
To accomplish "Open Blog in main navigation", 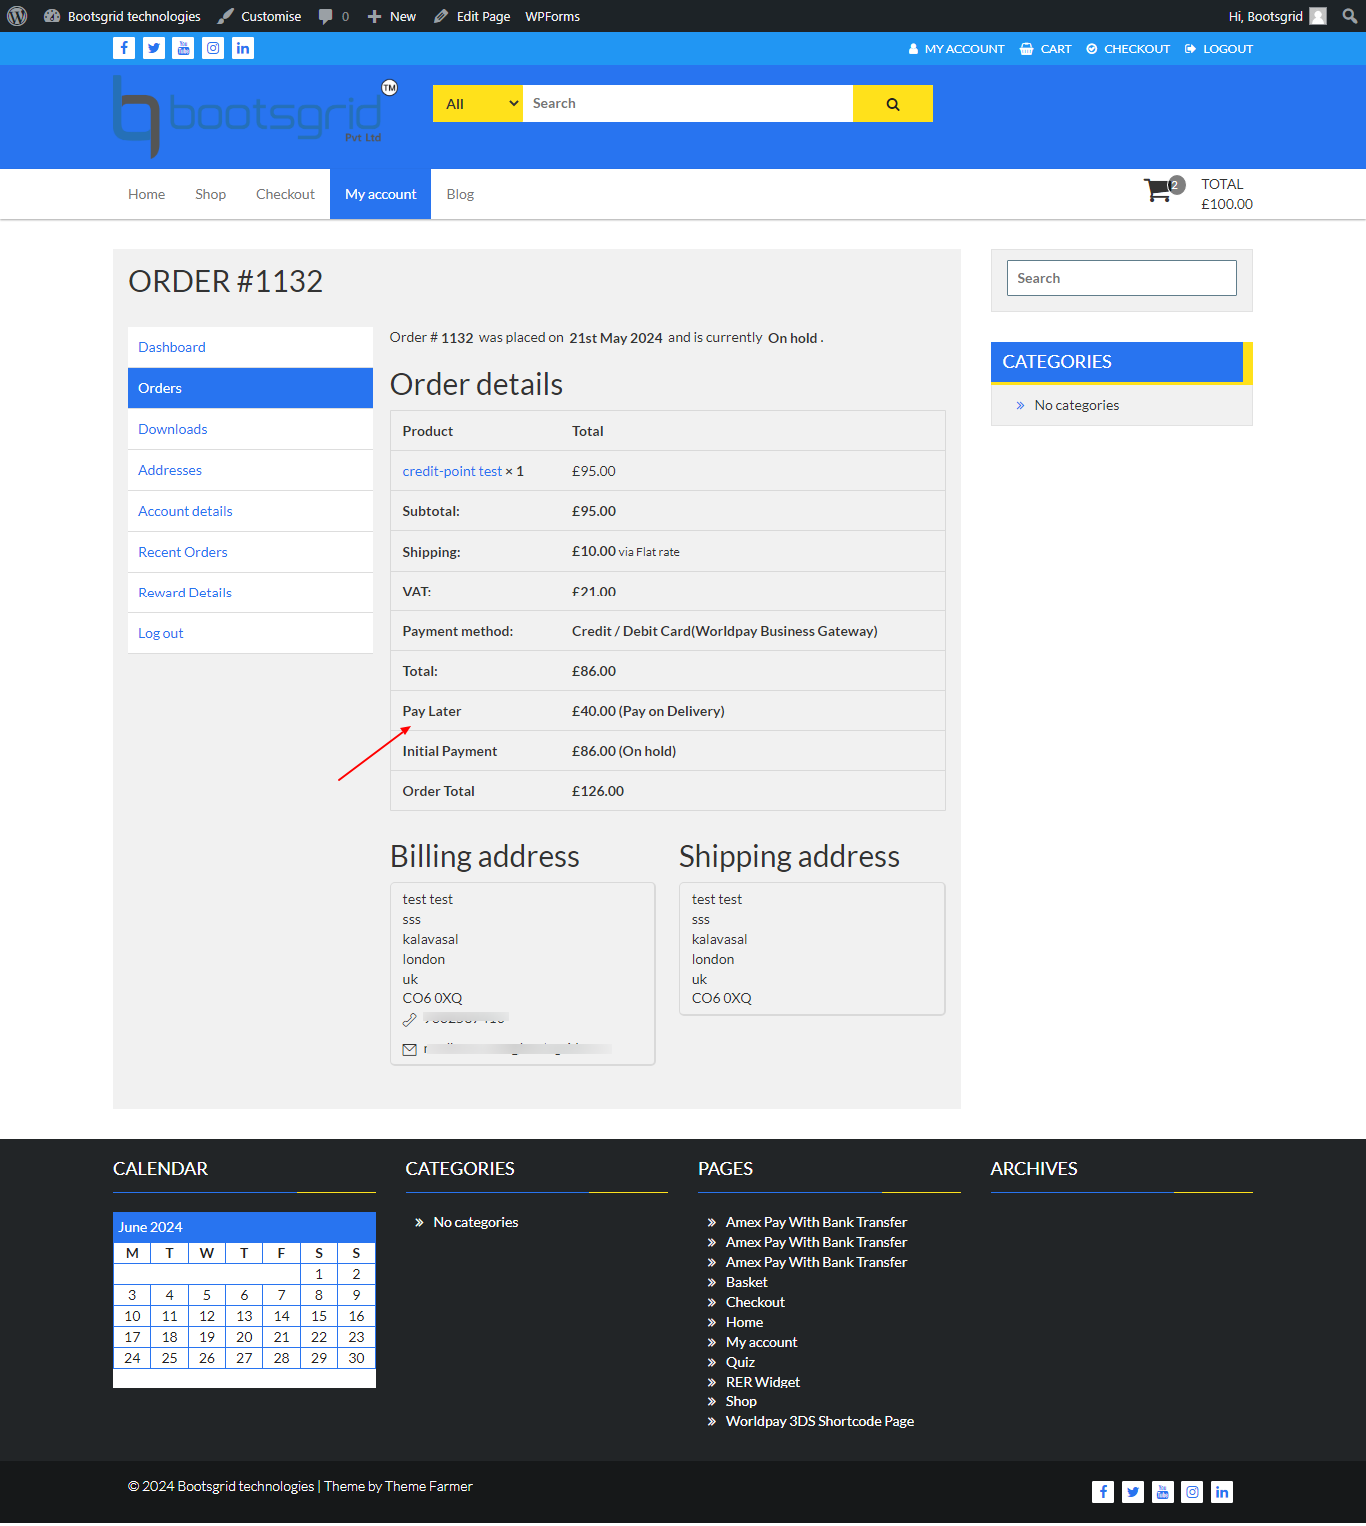I will 460,194.
